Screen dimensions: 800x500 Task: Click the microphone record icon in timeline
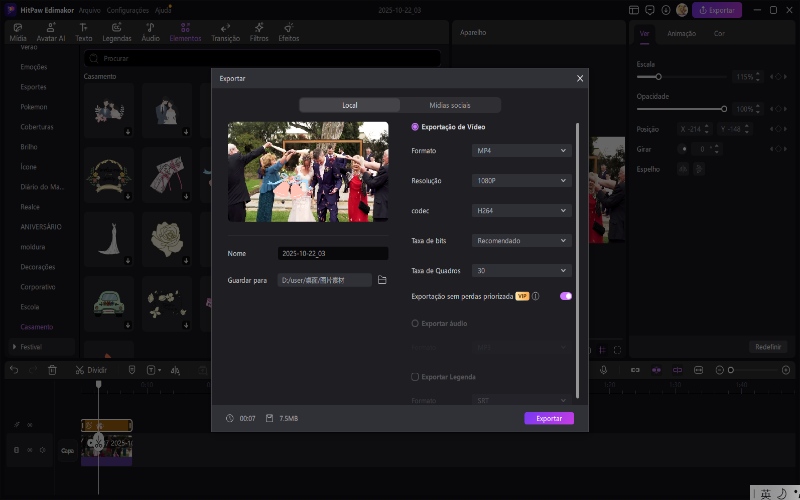click(x=603, y=370)
